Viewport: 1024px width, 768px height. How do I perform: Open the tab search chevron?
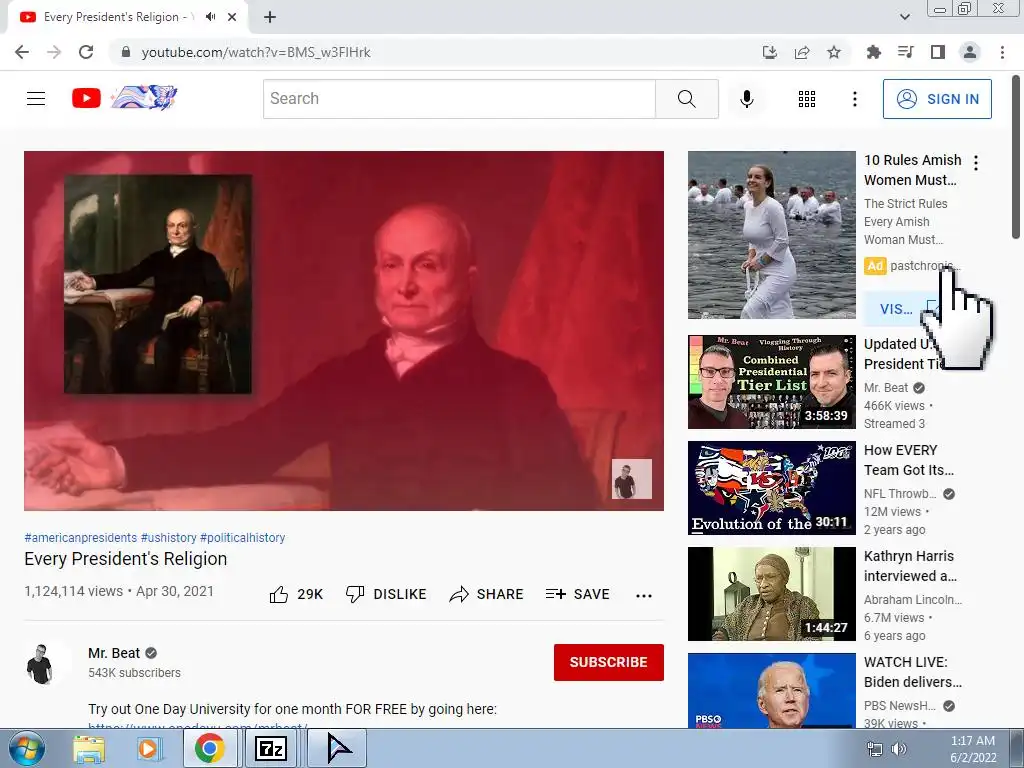click(904, 17)
